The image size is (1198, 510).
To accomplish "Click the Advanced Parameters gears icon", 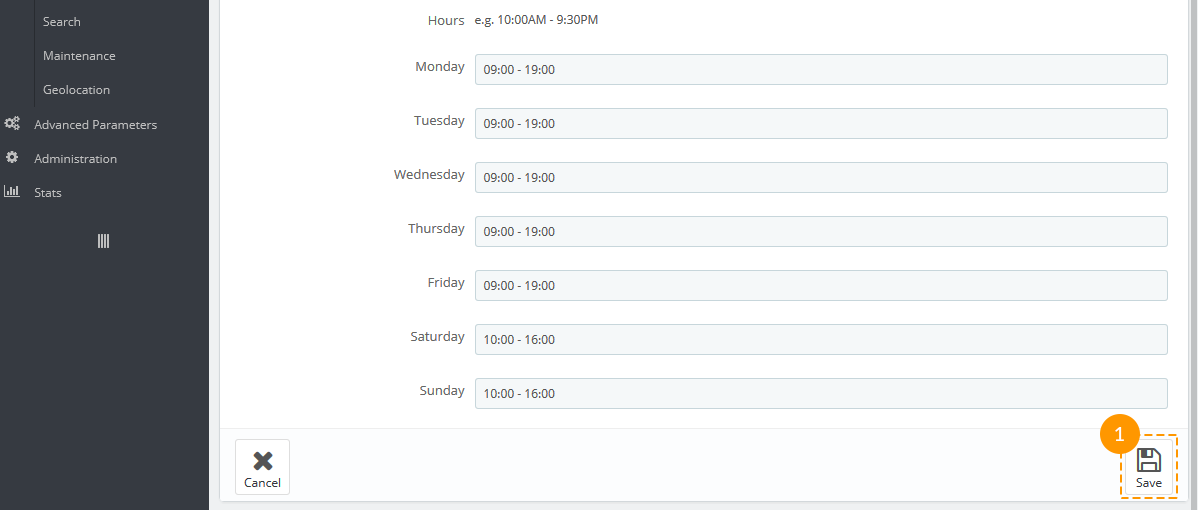I will point(12,124).
